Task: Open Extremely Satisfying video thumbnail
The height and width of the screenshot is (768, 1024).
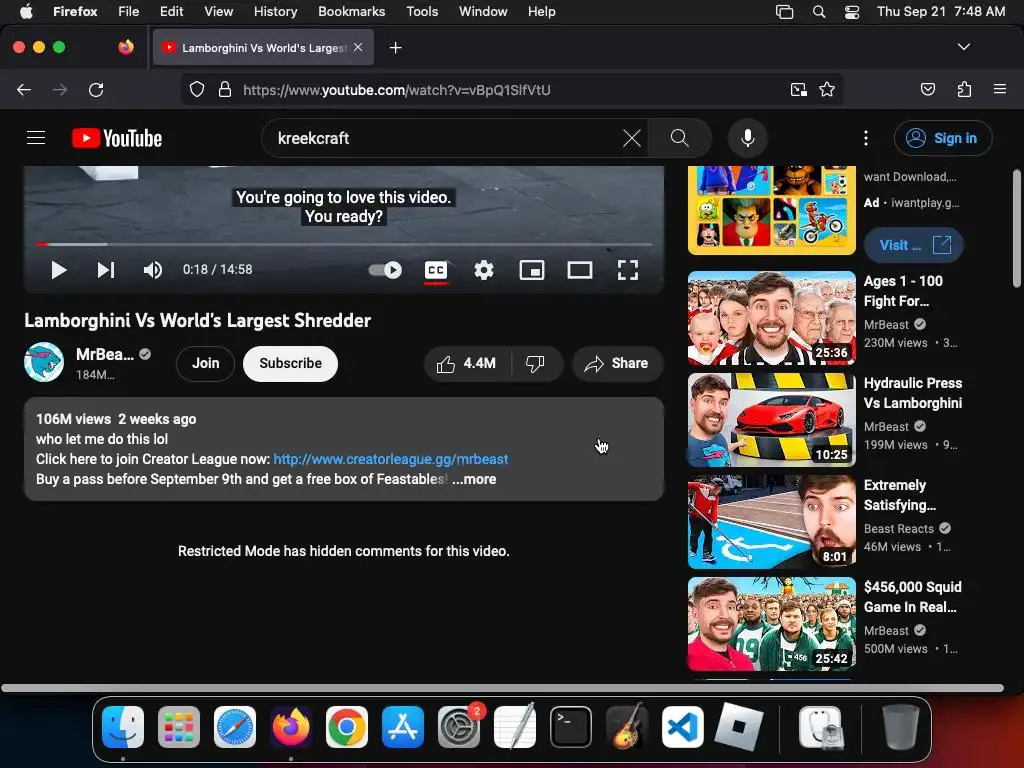Action: click(772, 522)
